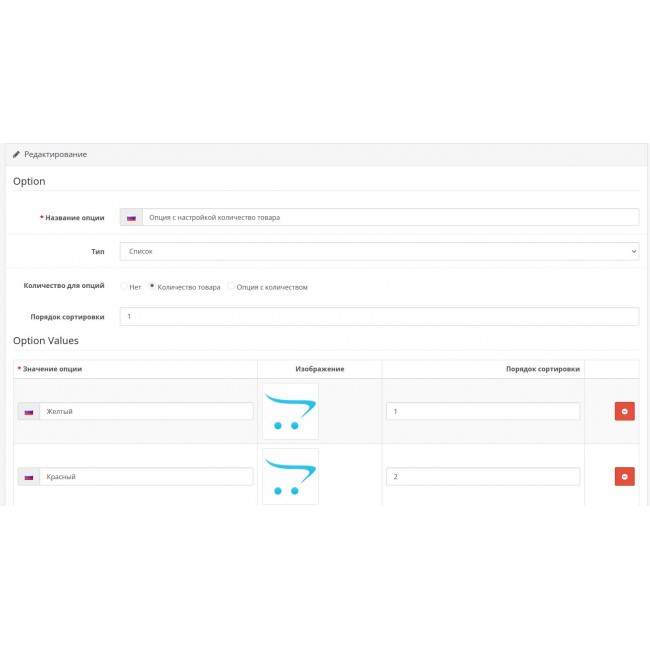Click the flag icon beside Желтый value

click(x=28, y=411)
